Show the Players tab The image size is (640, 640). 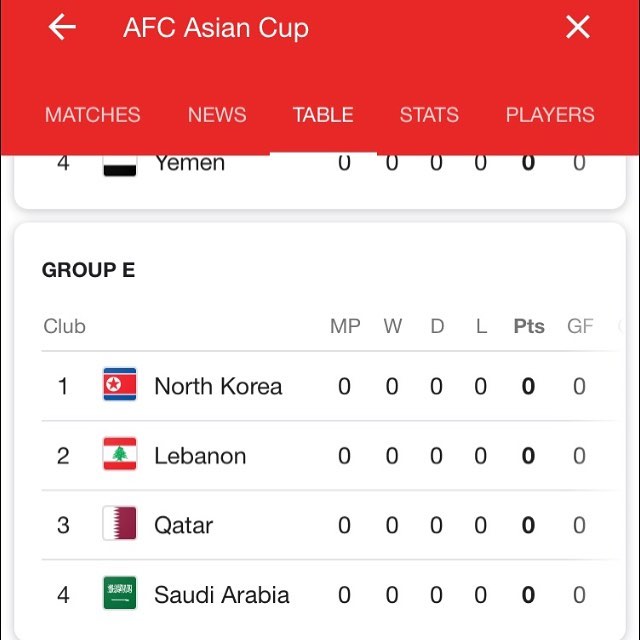pos(550,115)
